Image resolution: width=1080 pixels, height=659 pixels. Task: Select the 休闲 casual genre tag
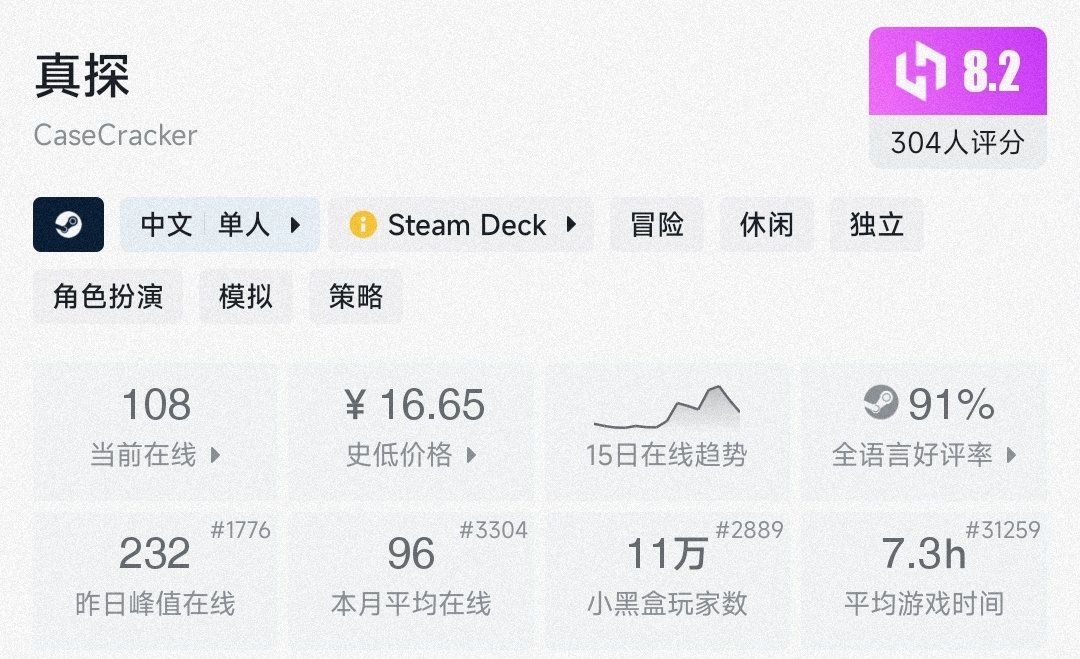click(x=767, y=225)
